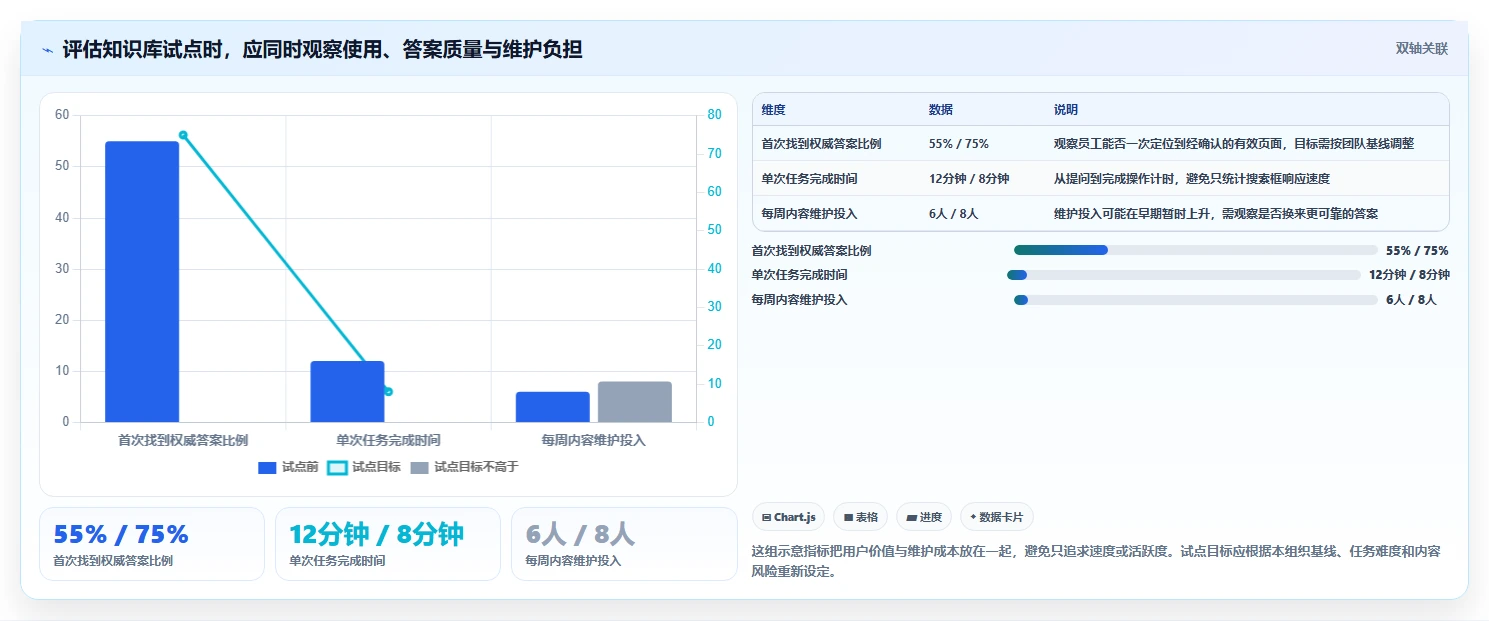Click the blue bar for 首次找到权威答案比例

click(x=142, y=282)
